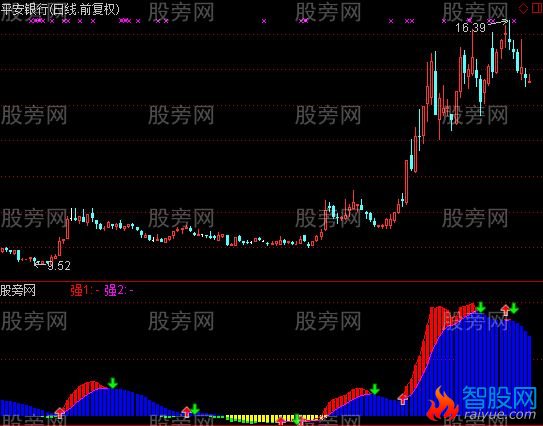The height and width of the screenshot is (426, 543).
Task: Click the 平安银行(日线.前复权) chart title
Action: [x=60, y=8]
